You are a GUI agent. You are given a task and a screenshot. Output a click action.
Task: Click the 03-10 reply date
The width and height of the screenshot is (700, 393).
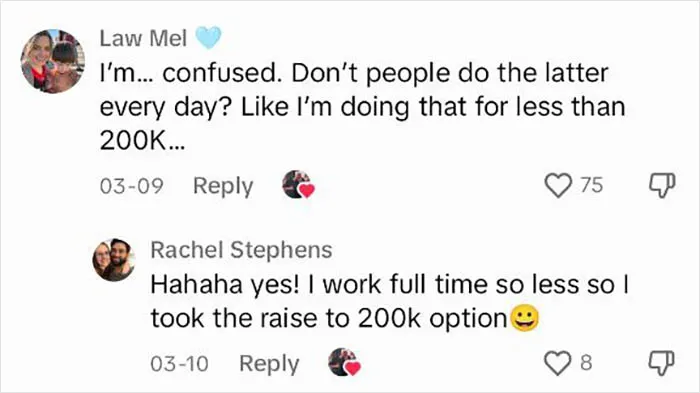179,364
